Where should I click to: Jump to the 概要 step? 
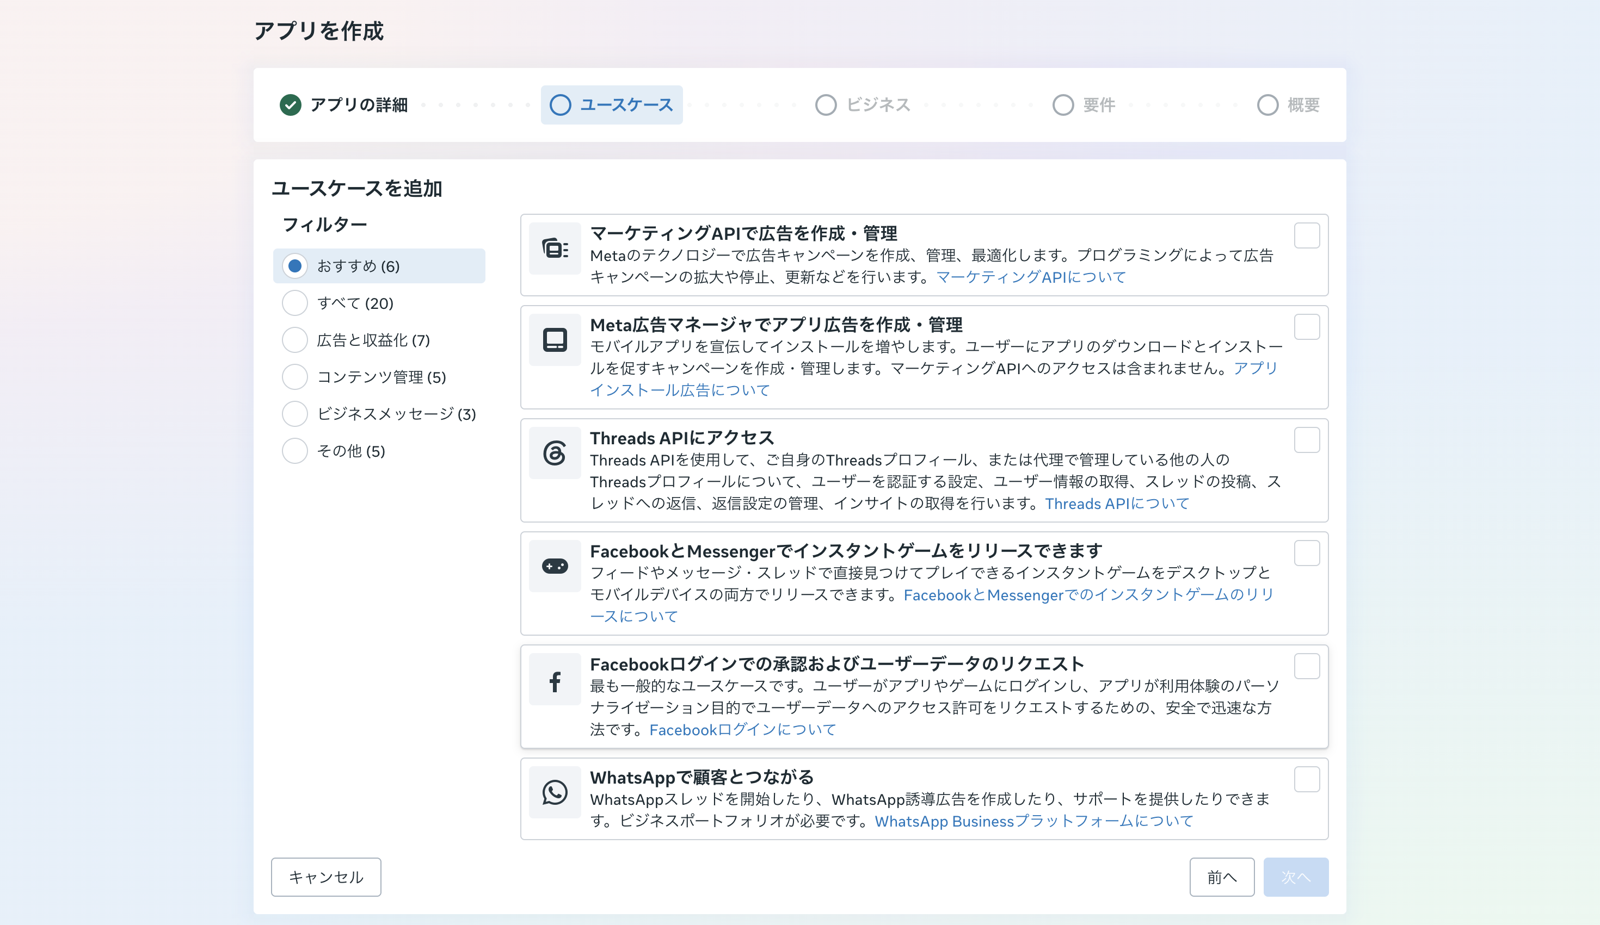[x=1288, y=105]
